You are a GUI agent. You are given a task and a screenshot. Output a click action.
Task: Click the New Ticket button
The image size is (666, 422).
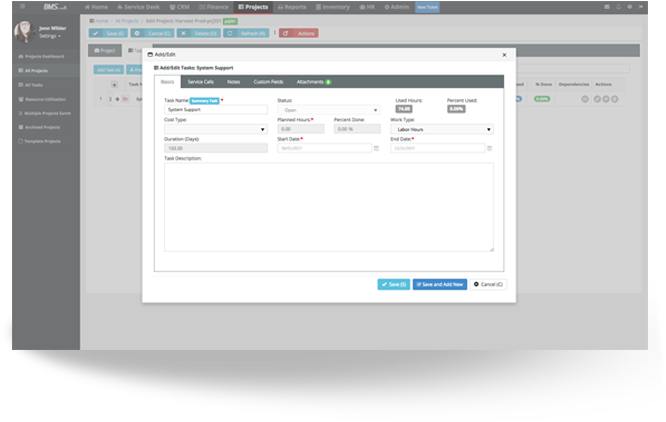427,7
